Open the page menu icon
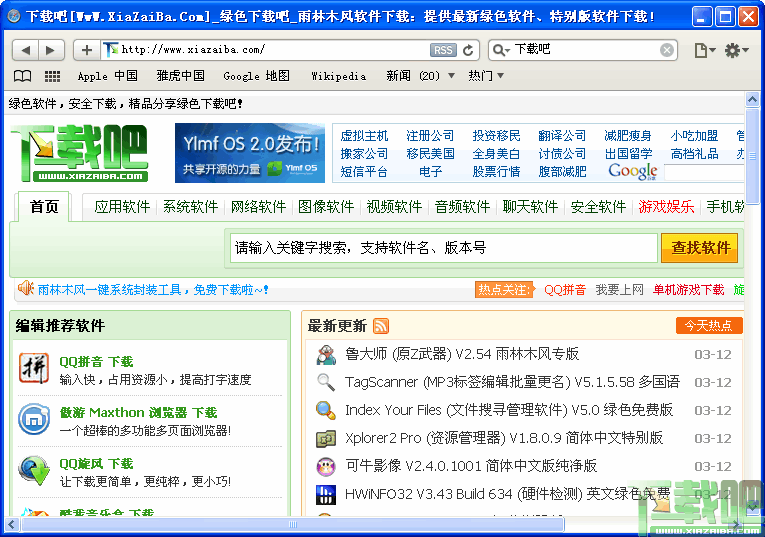Viewport: 765px width, 537px height. pos(704,50)
